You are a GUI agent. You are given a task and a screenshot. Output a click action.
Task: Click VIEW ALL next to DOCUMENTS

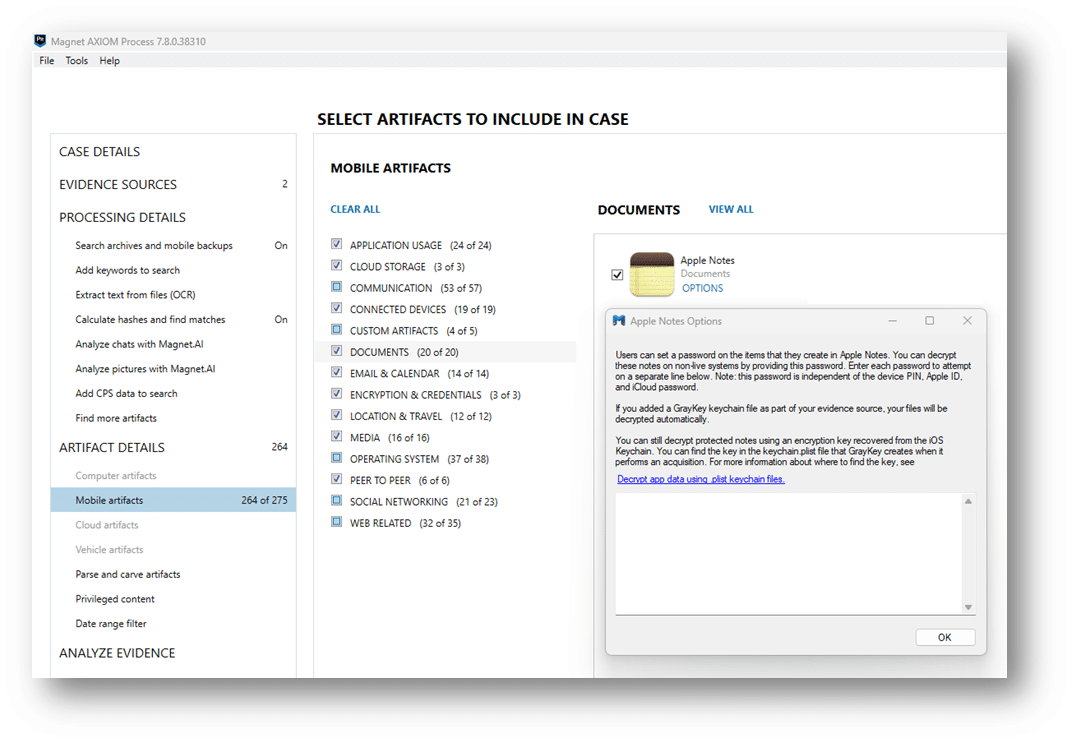pyautogui.click(x=731, y=209)
